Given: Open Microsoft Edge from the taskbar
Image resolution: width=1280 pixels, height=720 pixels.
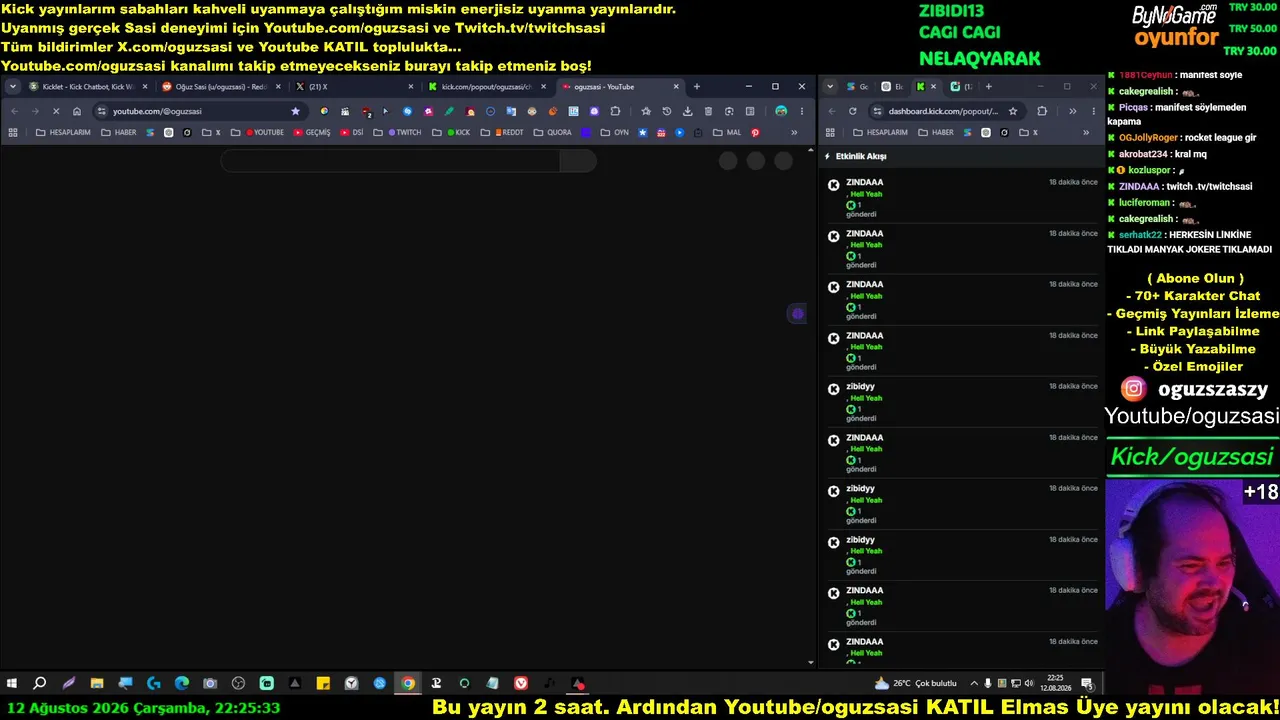Looking at the screenshot, I should click(182, 683).
